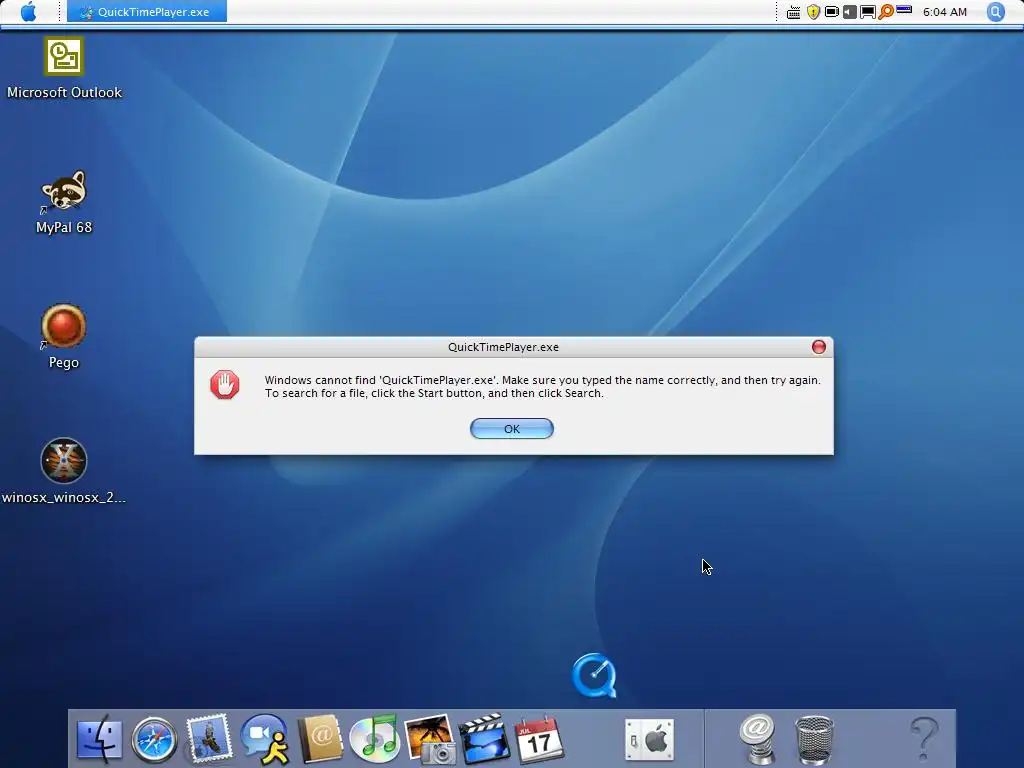Click the red stop-hand error icon

pyautogui.click(x=225, y=385)
